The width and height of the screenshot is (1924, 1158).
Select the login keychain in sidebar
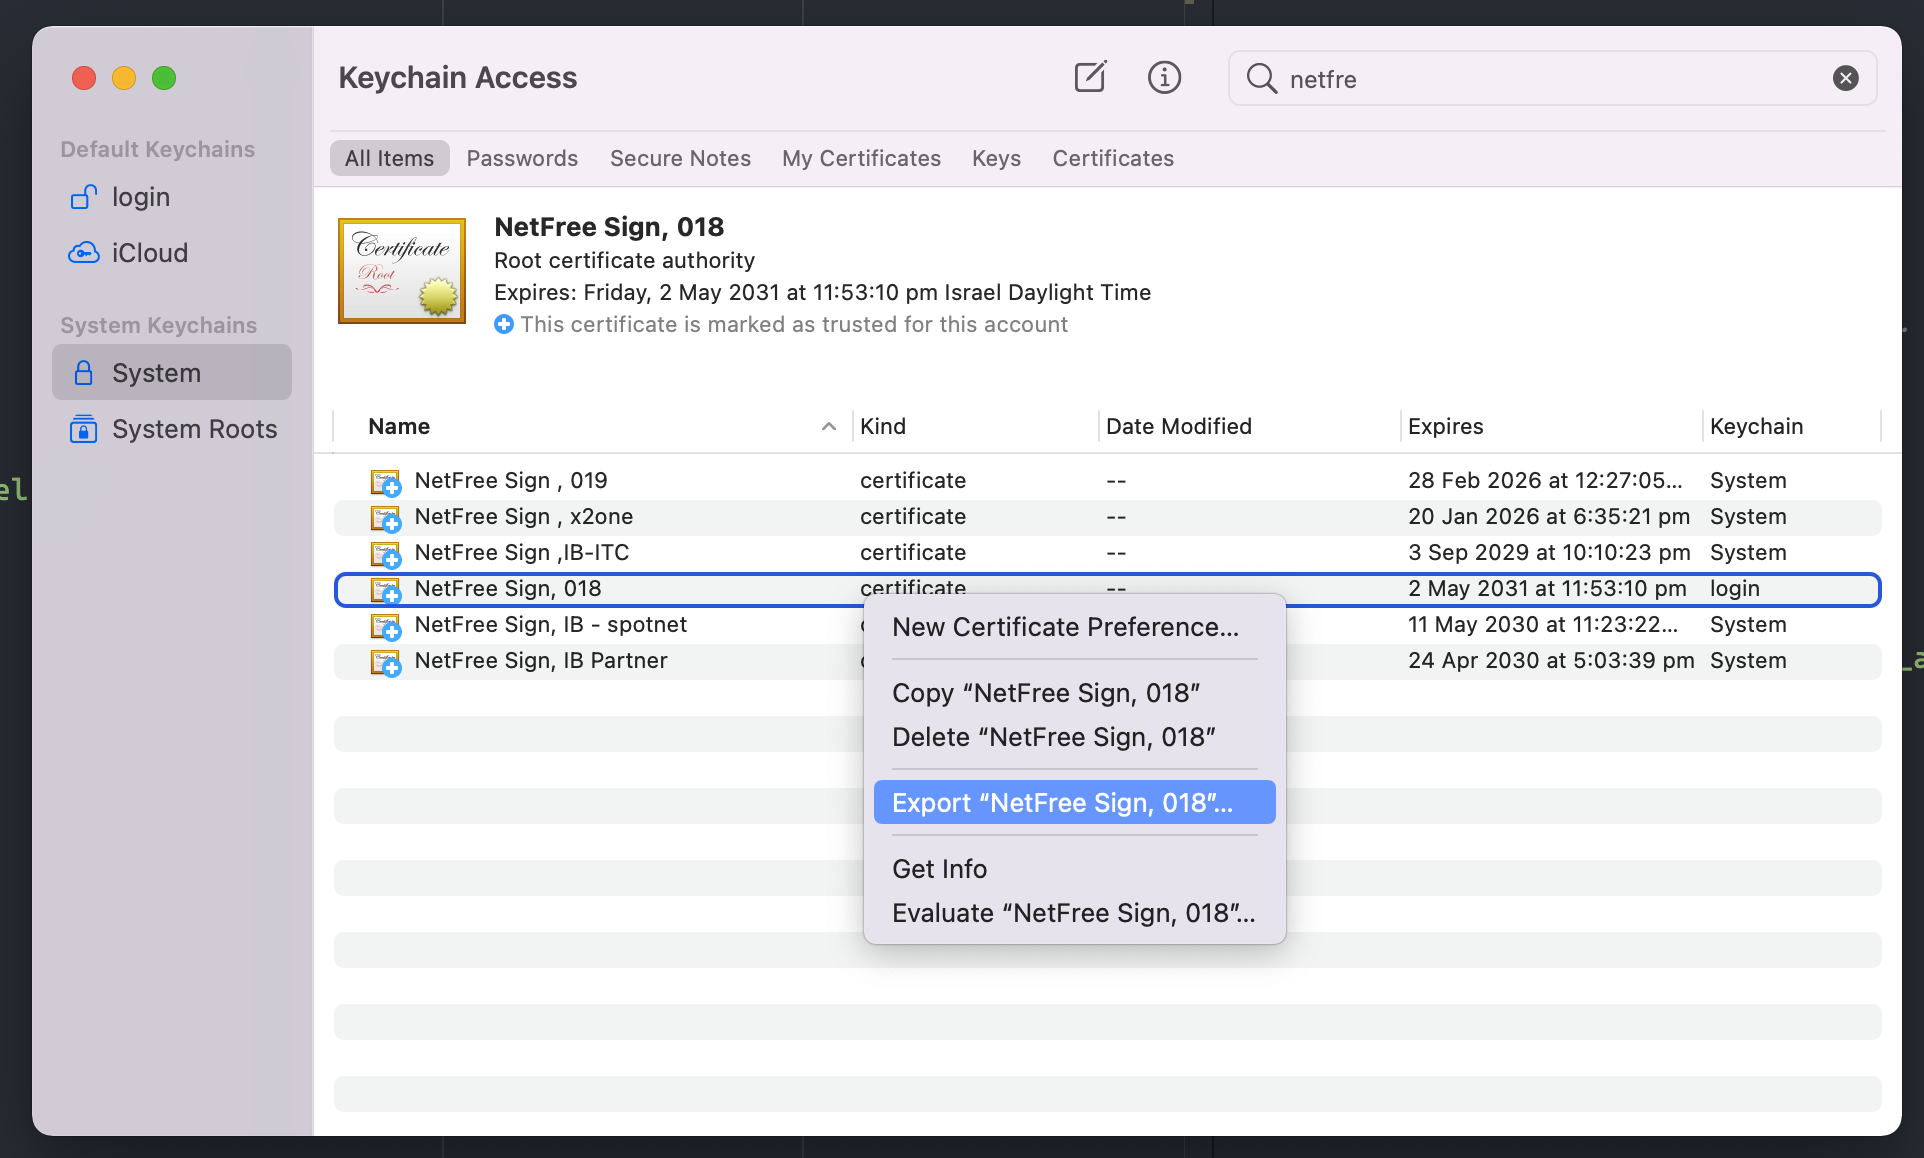[172, 197]
